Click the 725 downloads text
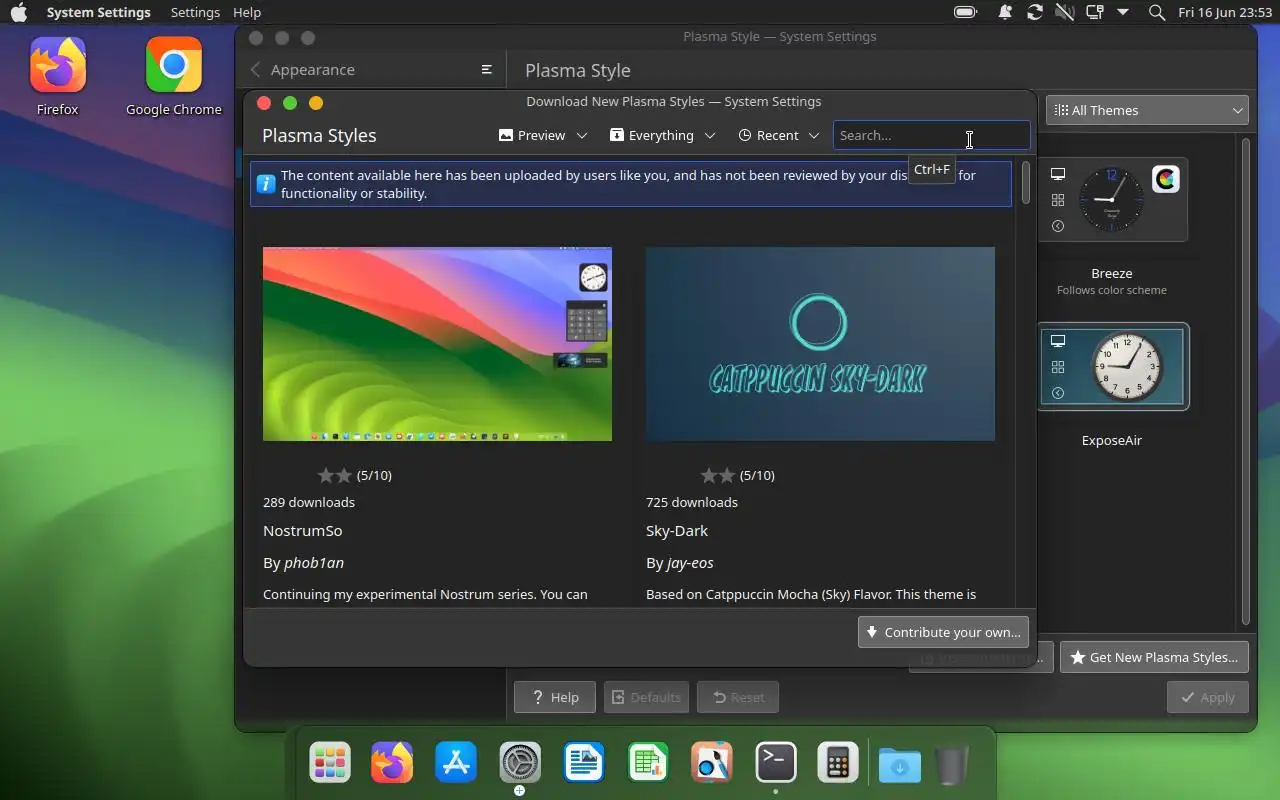The image size is (1280, 800). point(692,502)
